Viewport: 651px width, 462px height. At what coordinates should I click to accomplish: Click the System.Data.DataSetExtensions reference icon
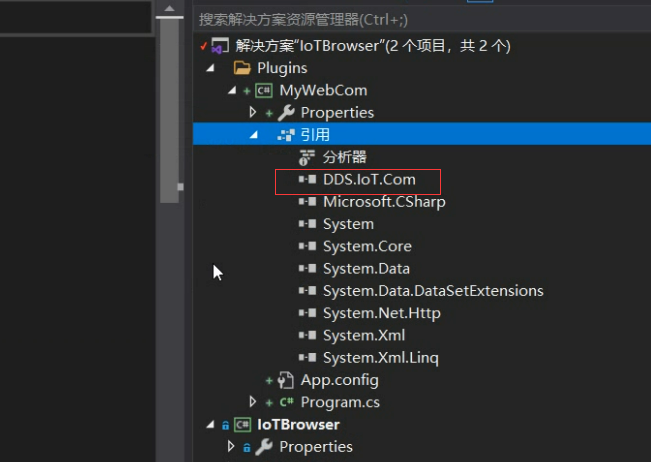coord(307,291)
